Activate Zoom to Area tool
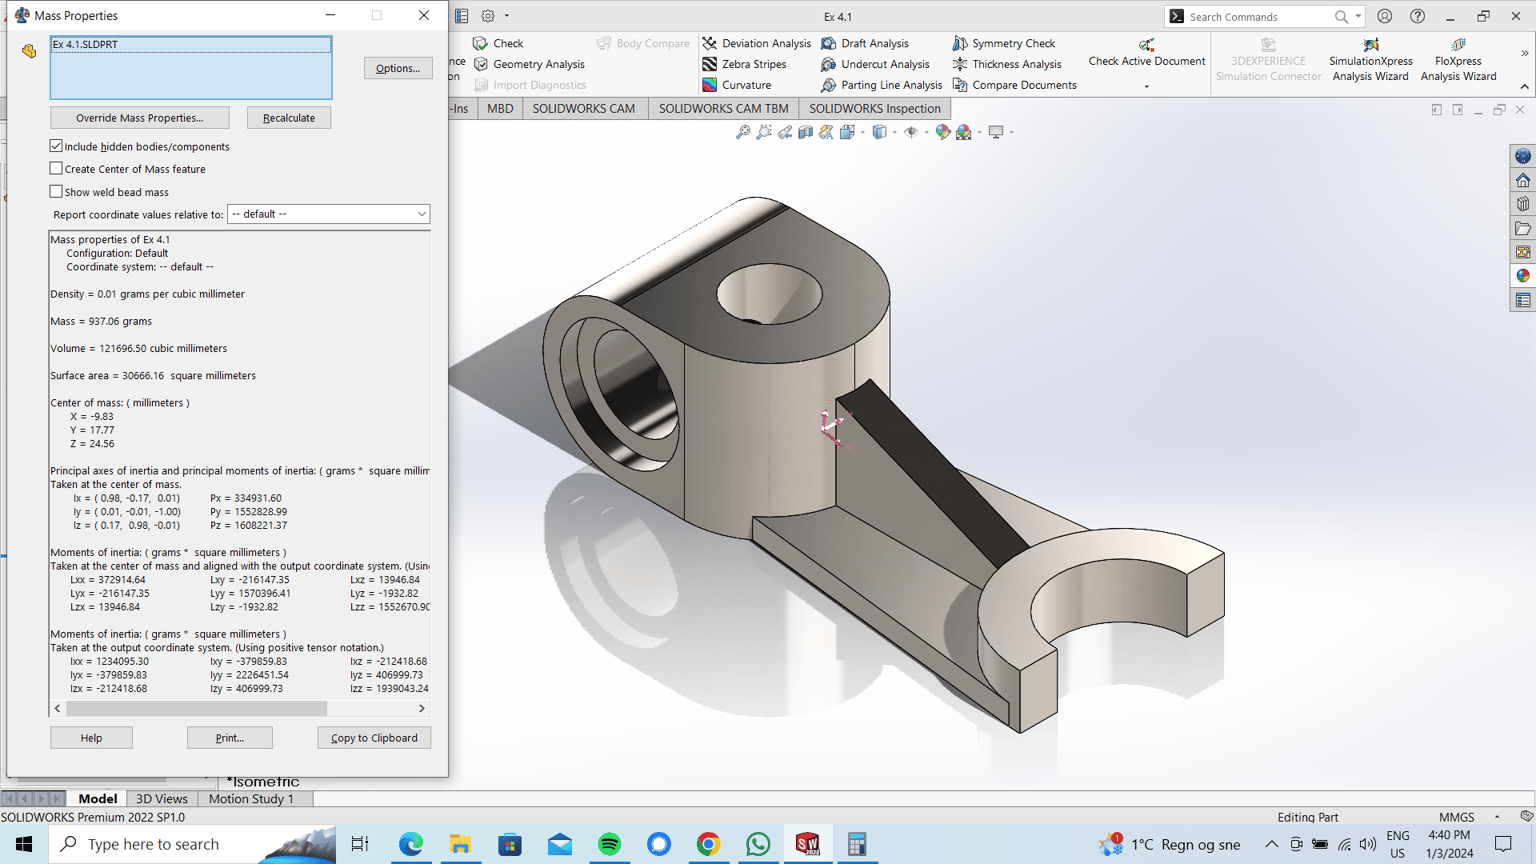This screenshot has width=1536, height=864. pos(764,132)
